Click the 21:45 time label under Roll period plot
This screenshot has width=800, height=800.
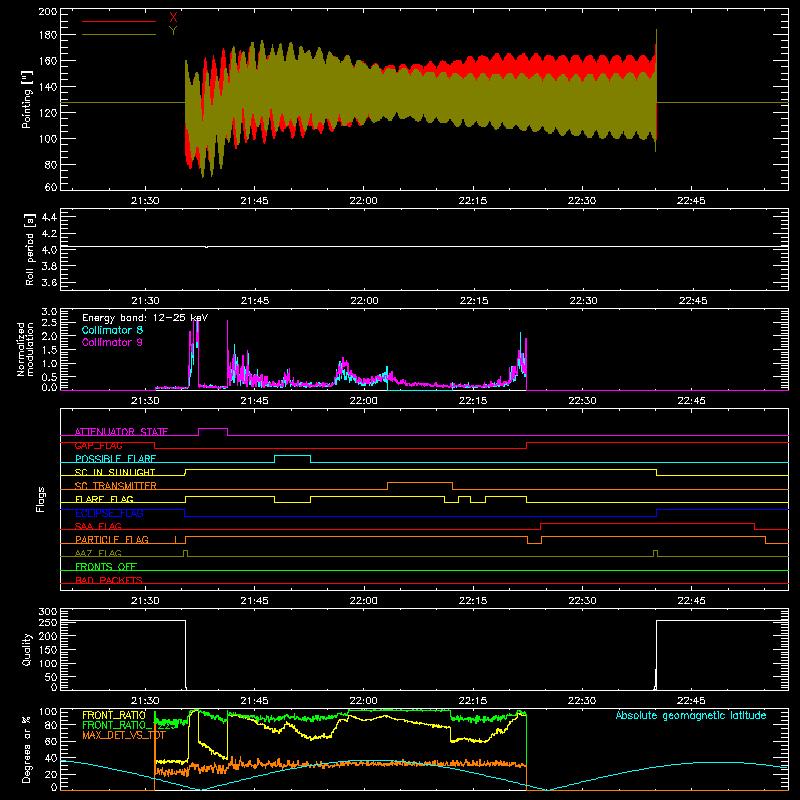click(255, 301)
